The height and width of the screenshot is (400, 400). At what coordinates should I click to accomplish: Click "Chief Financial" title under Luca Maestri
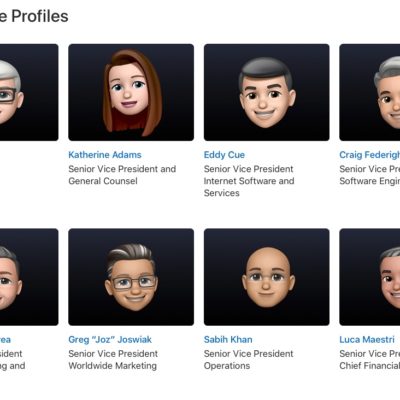(x=370, y=366)
